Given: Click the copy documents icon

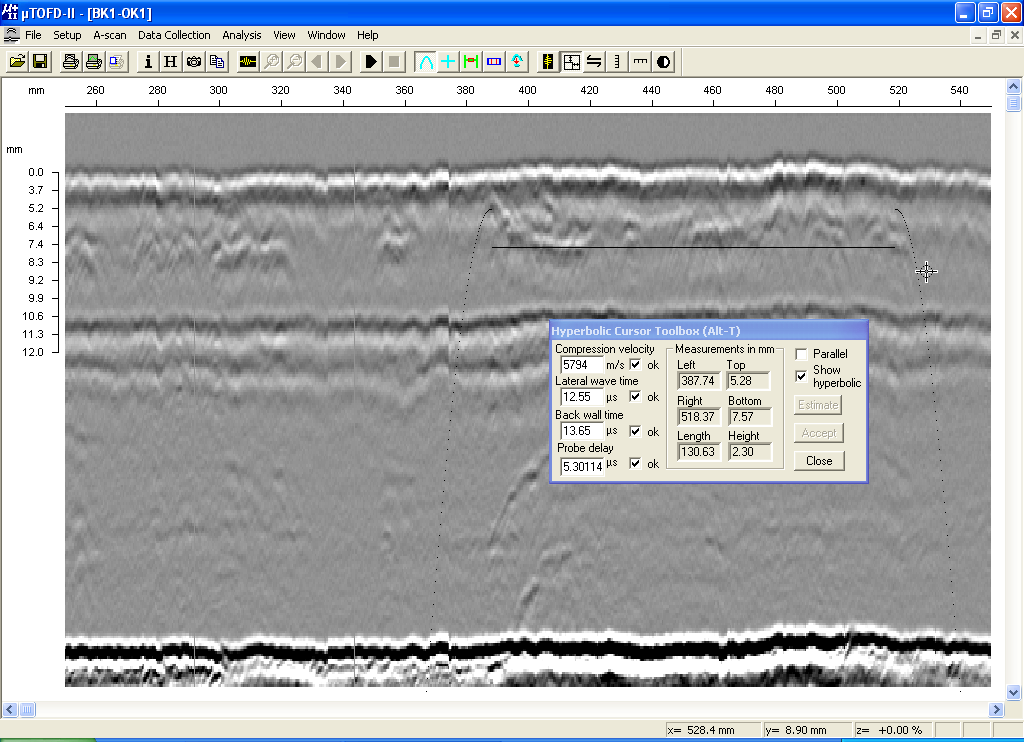Looking at the screenshot, I should point(217,61).
